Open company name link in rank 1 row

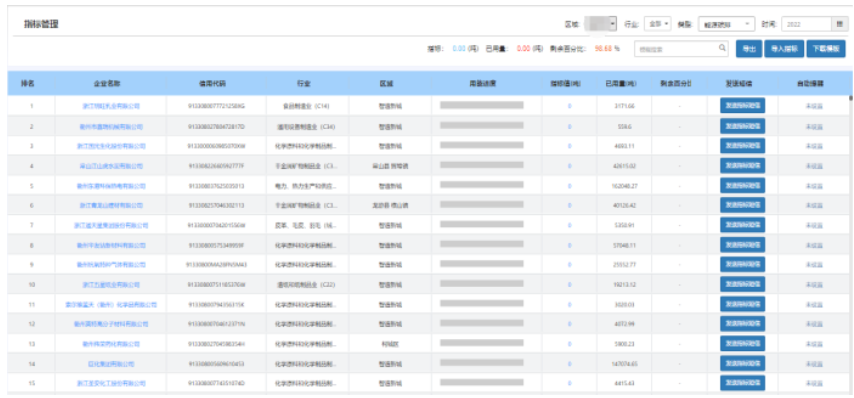point(111,106)
